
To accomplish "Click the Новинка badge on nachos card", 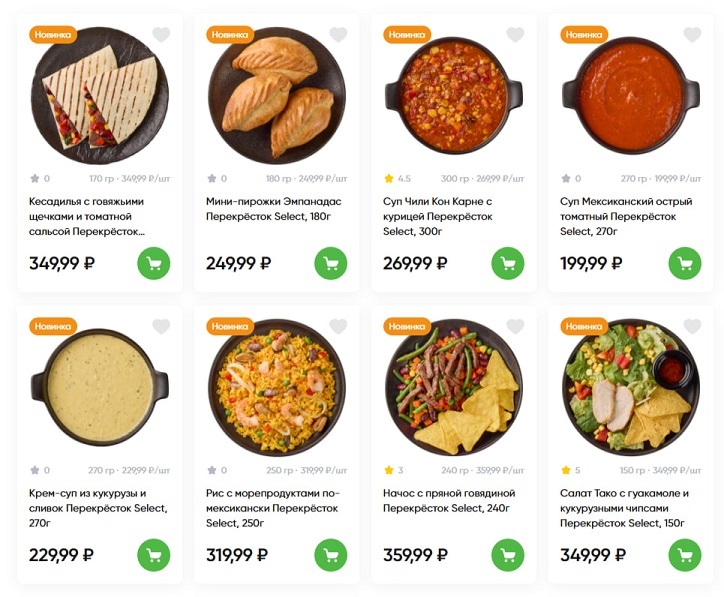I will point(407,326).
